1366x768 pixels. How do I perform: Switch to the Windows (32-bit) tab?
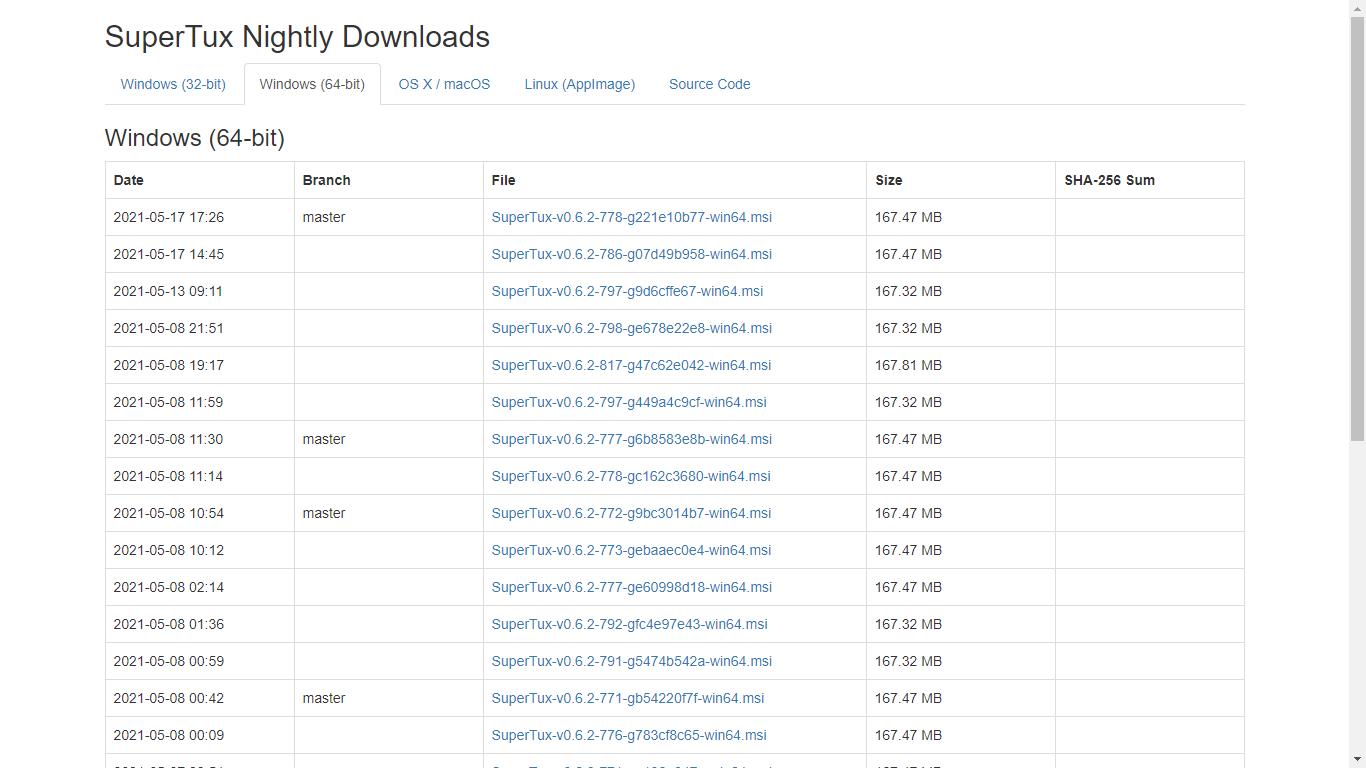tap(173, 84)
